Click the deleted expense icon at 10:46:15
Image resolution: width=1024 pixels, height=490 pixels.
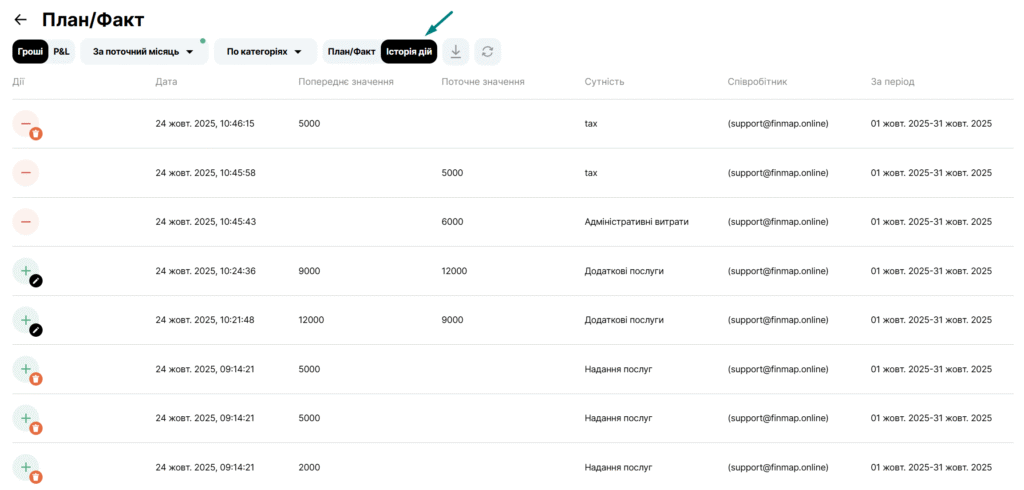pos(26,124)
